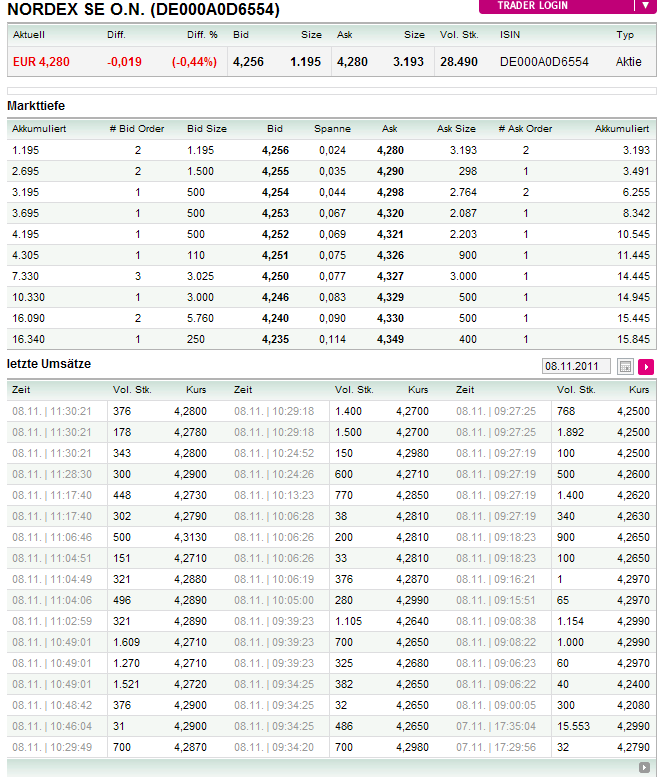The height and width of the screenshot is (777, 663).
Task: Click the trade volume 15.553
Action: pos(573,726)
